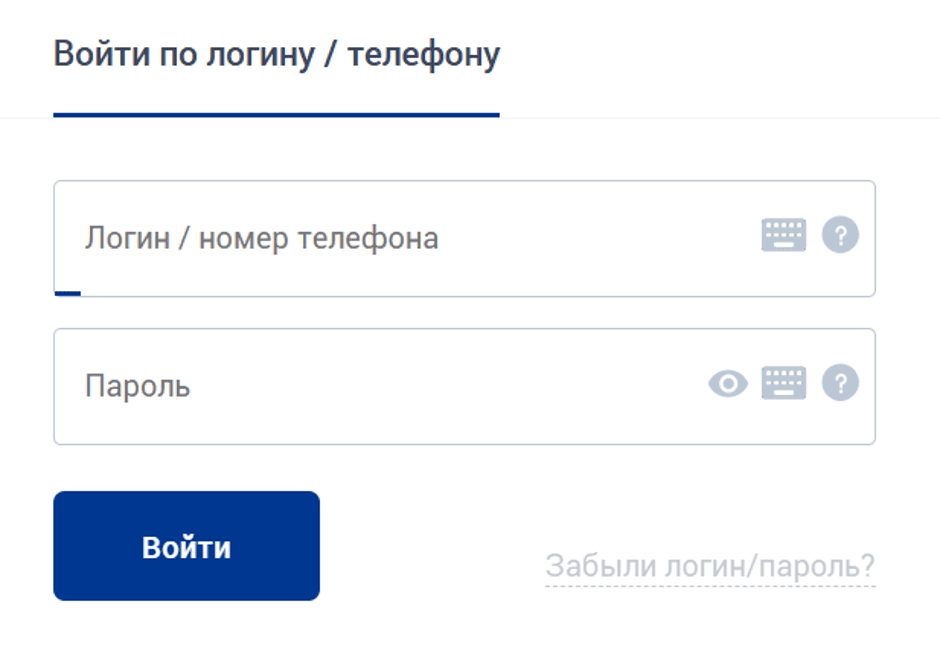Image resolution: width=941 pixels, height=672 pixels.
Task: Select the 'Войти по логину / телефону' heading
Action: [277, 55]
